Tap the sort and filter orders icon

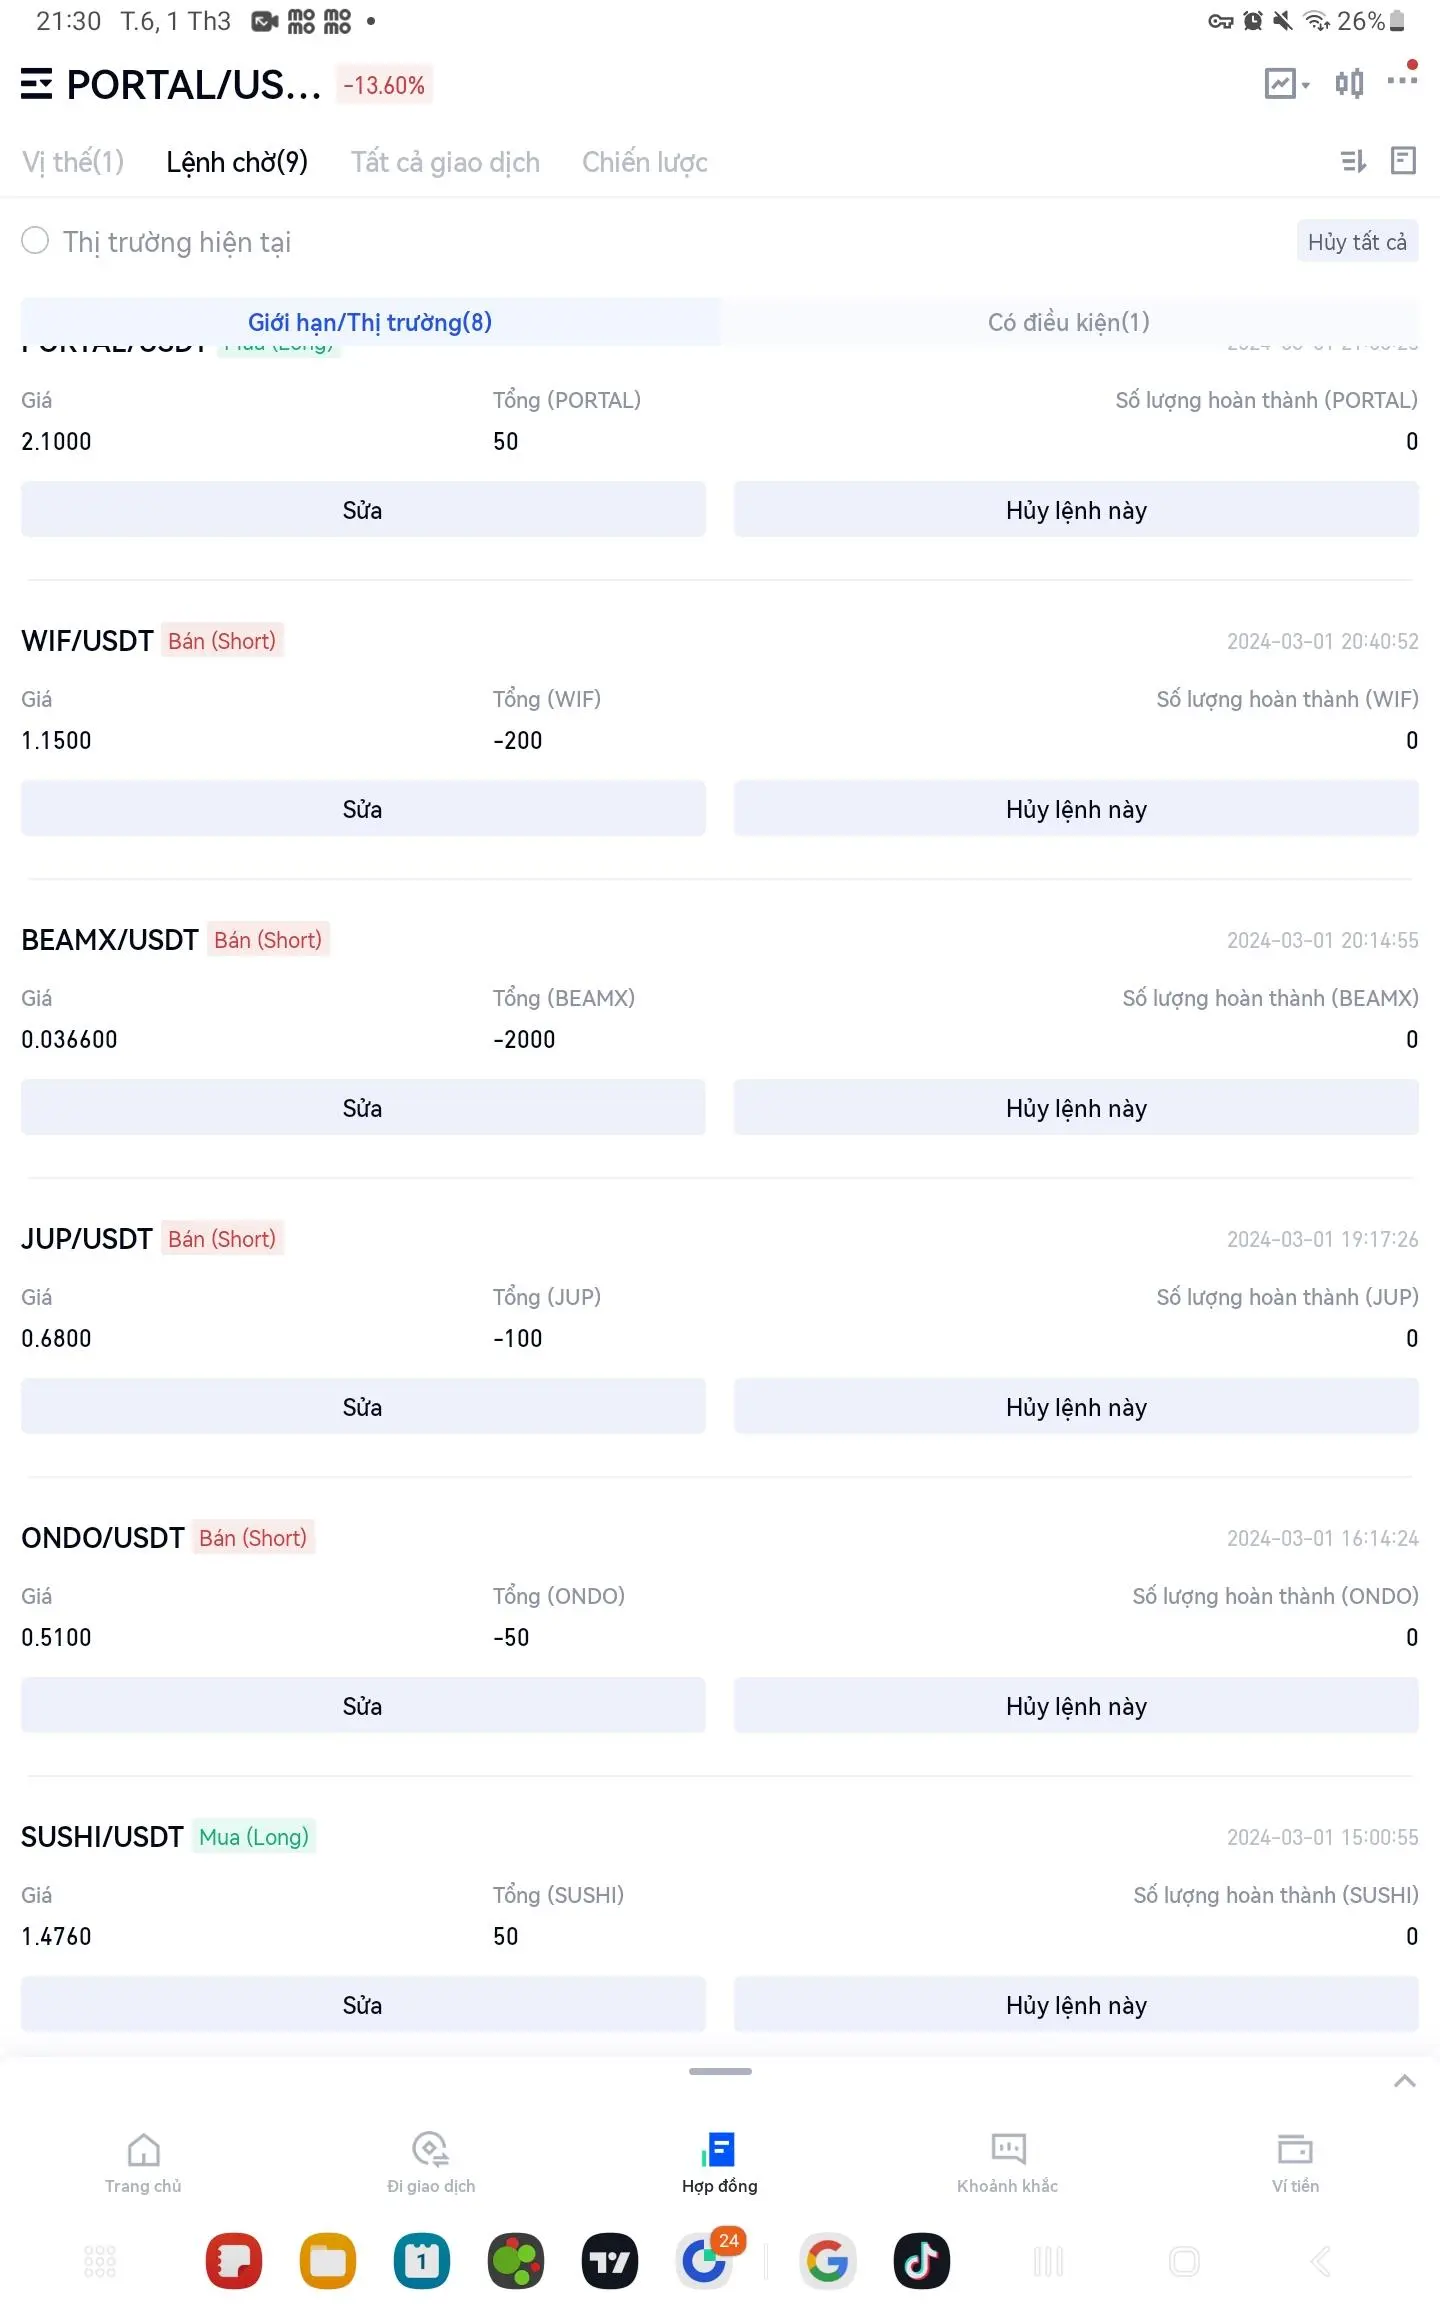1353,161
